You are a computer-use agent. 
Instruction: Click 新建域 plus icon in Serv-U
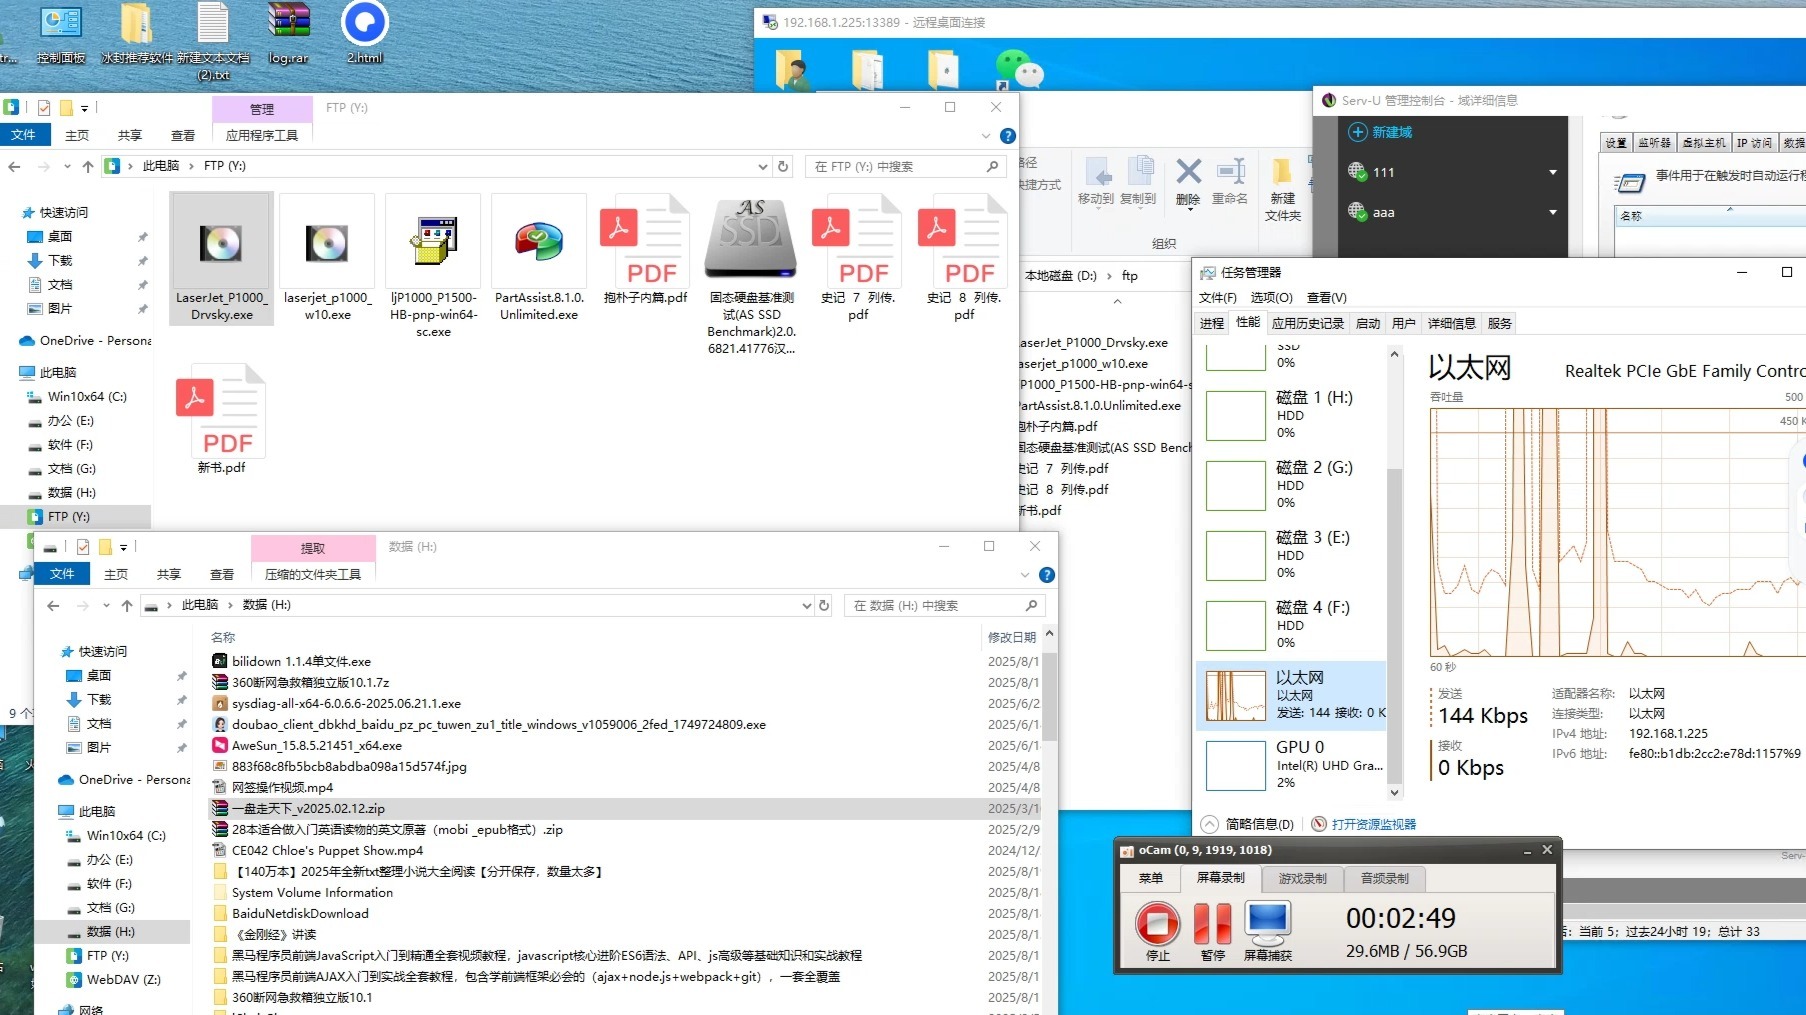(1357, 132)
